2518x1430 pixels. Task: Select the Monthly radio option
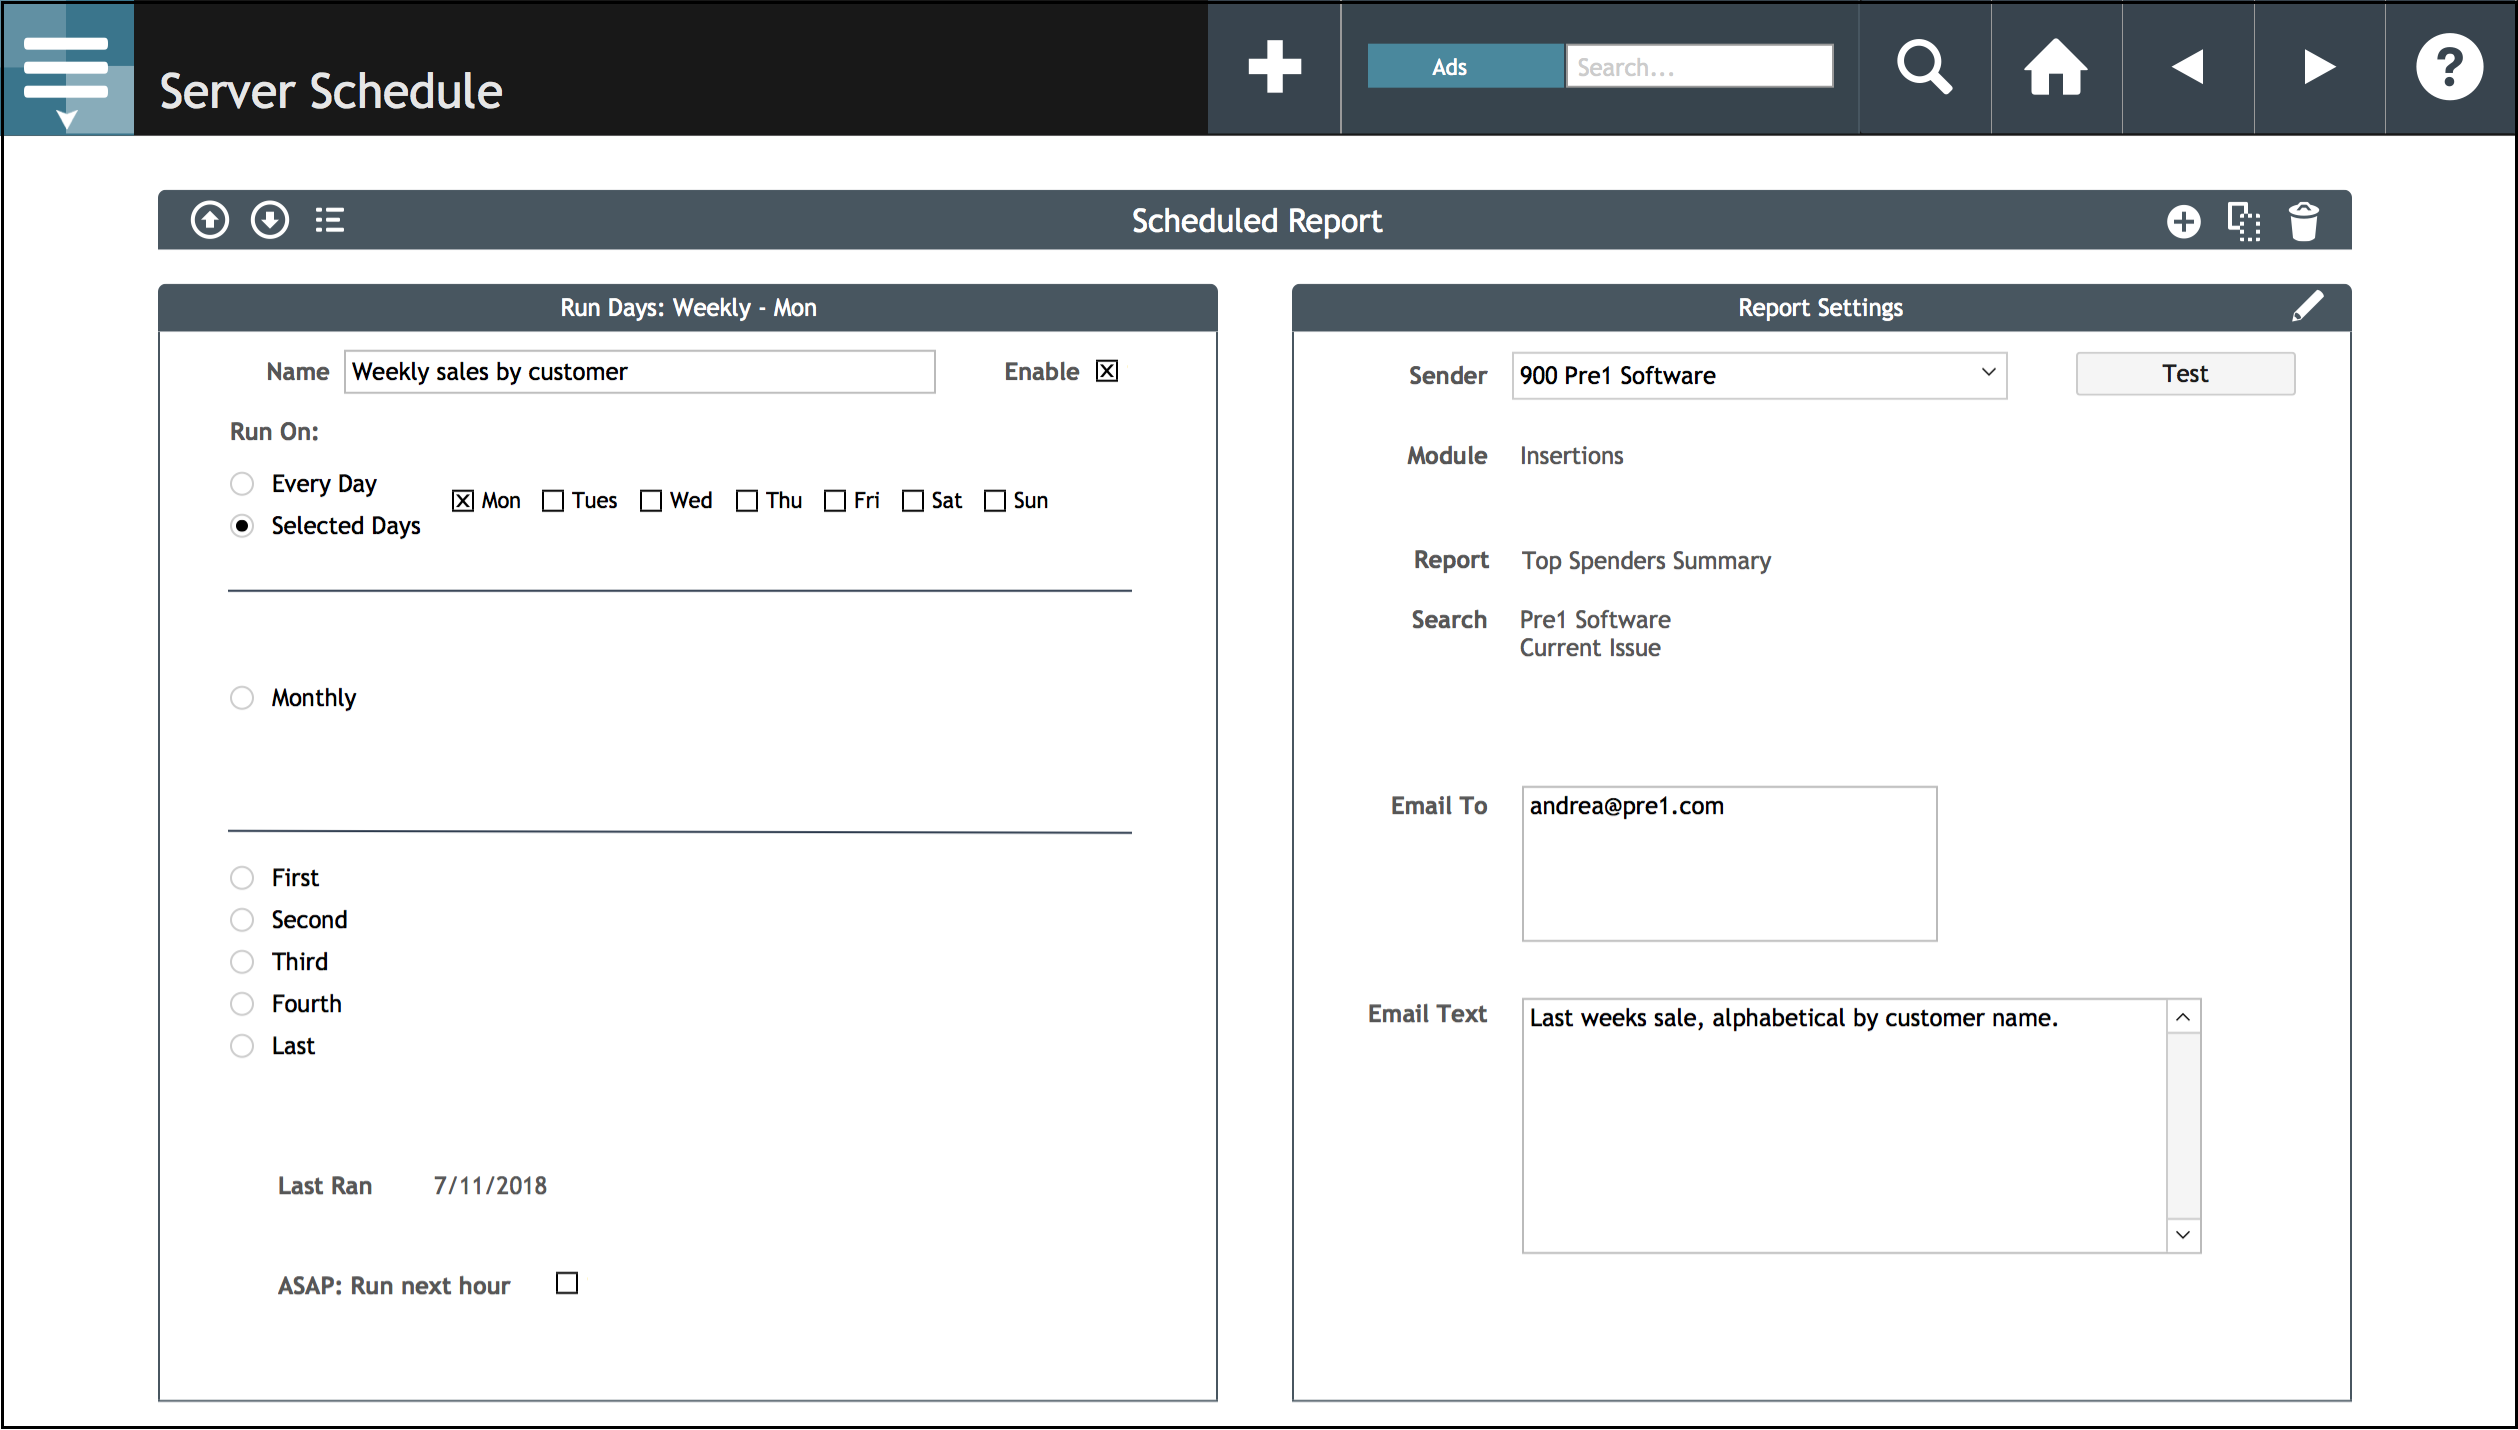click(x=242, y=698)
